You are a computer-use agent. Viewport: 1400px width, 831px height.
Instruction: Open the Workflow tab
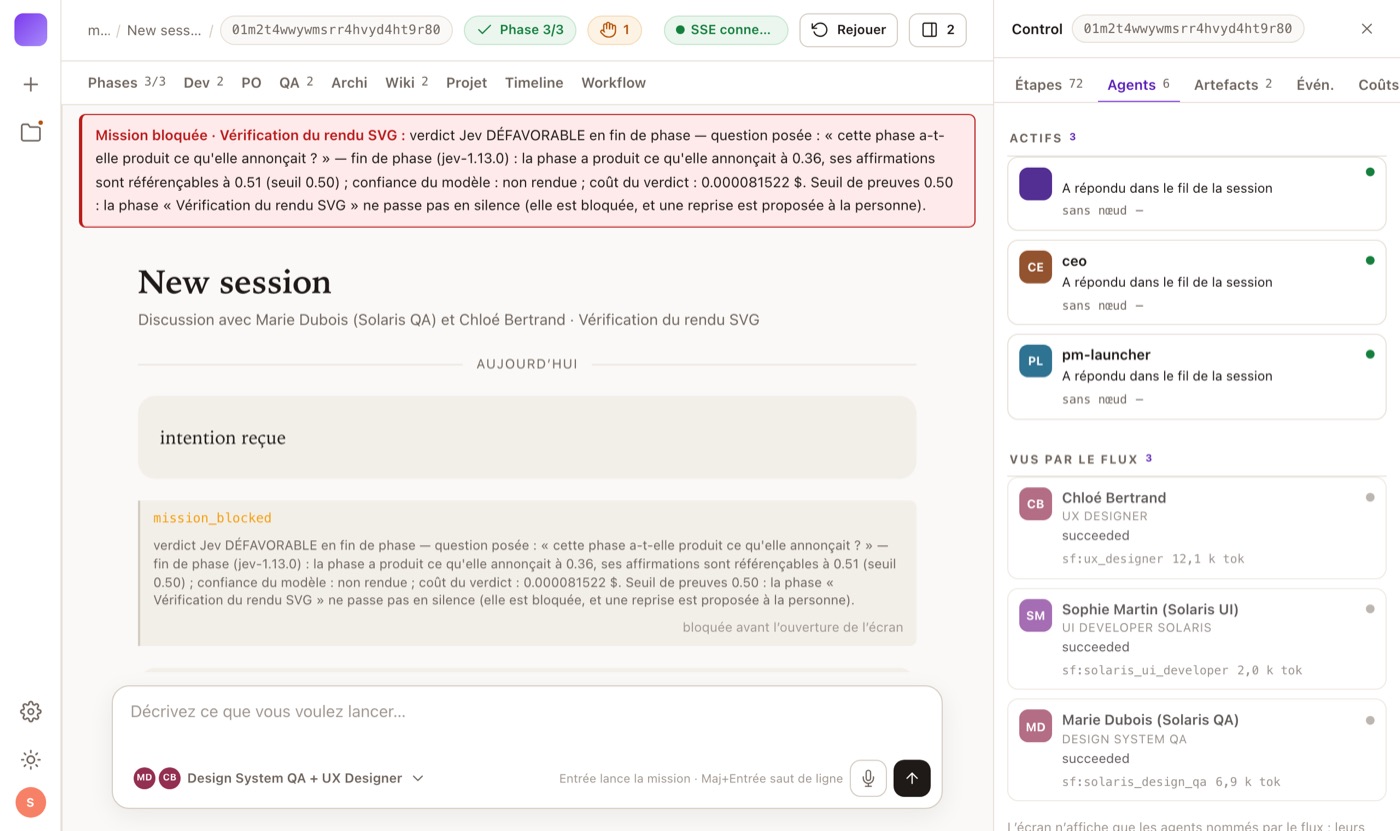click(x=613, y=83)
